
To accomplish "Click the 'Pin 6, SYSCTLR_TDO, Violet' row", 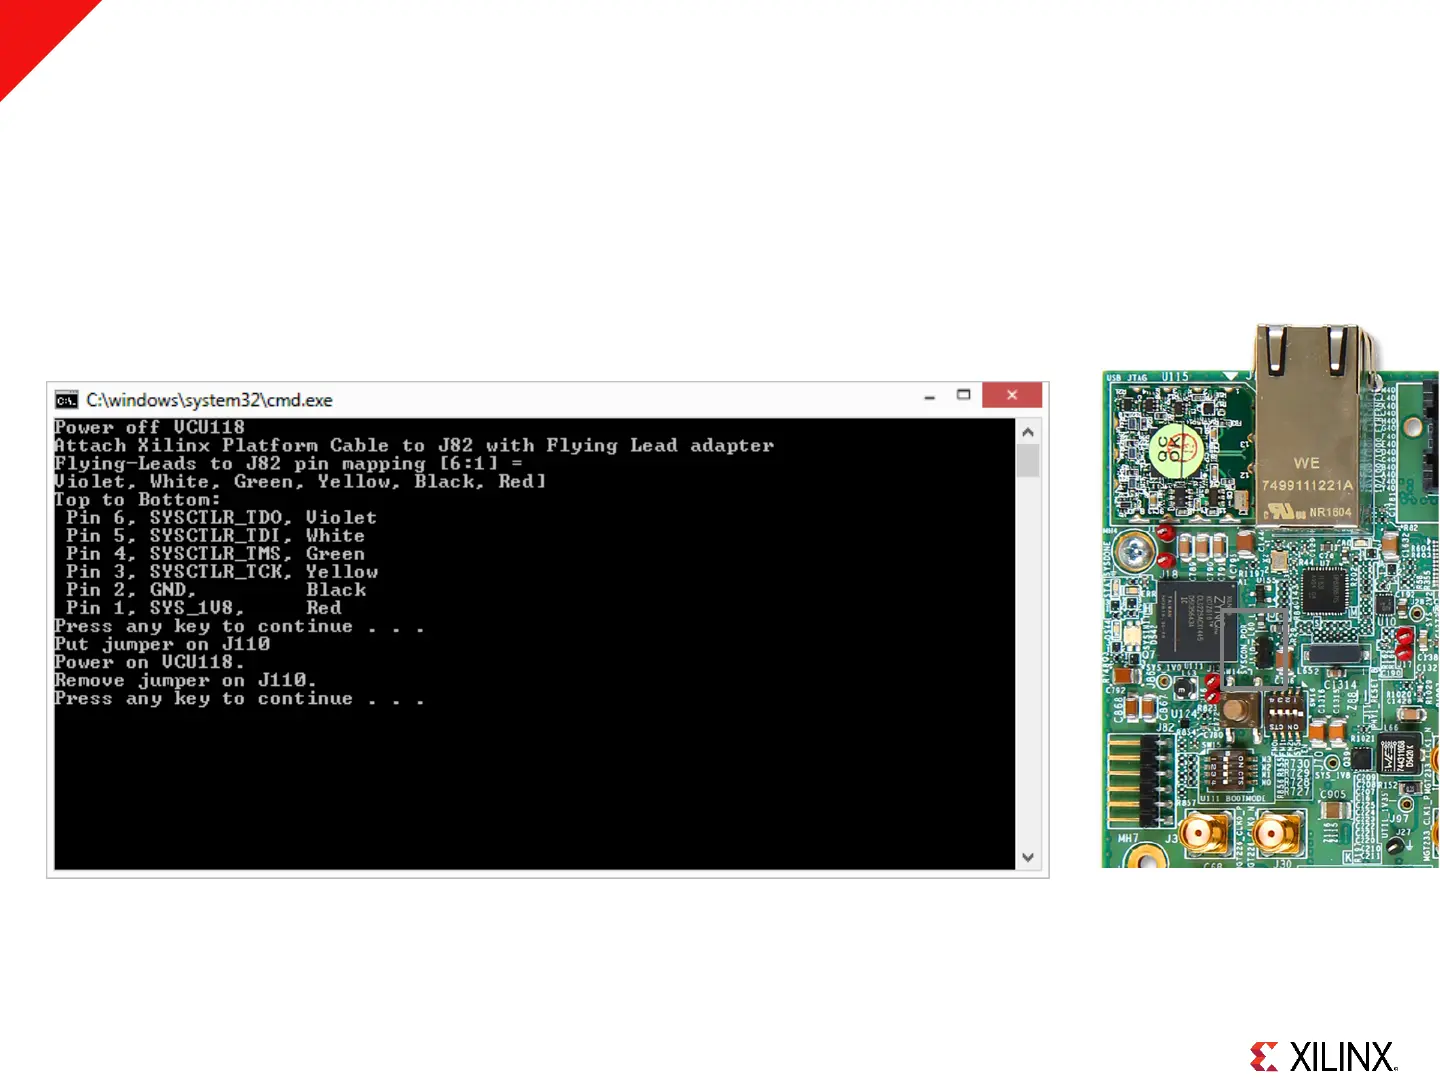I will [221, 517].
